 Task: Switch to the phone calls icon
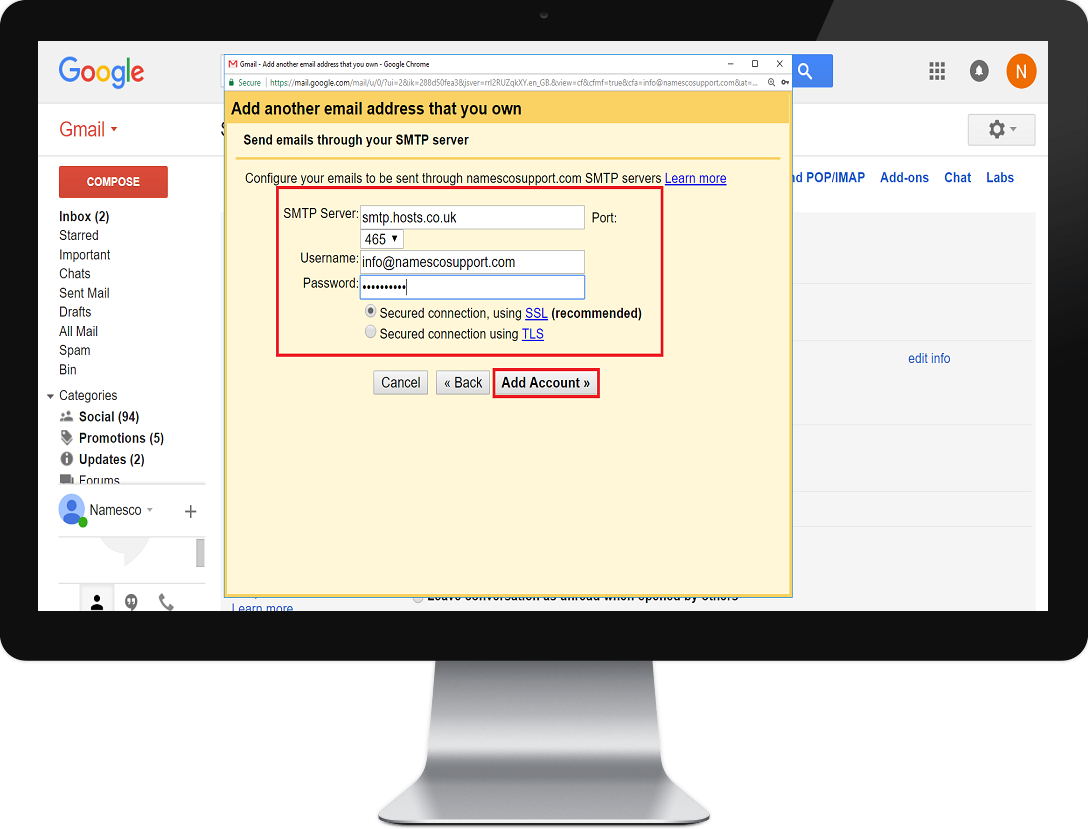166,601
